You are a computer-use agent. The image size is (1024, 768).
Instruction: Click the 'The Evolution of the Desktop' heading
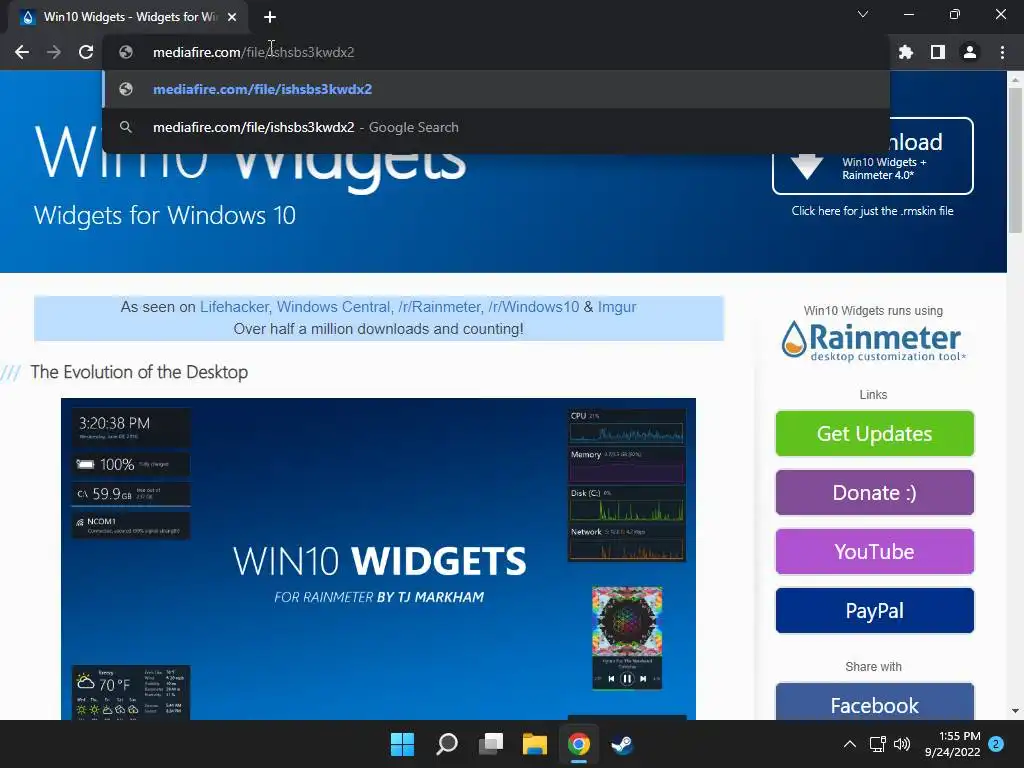(x=139, y=372)
